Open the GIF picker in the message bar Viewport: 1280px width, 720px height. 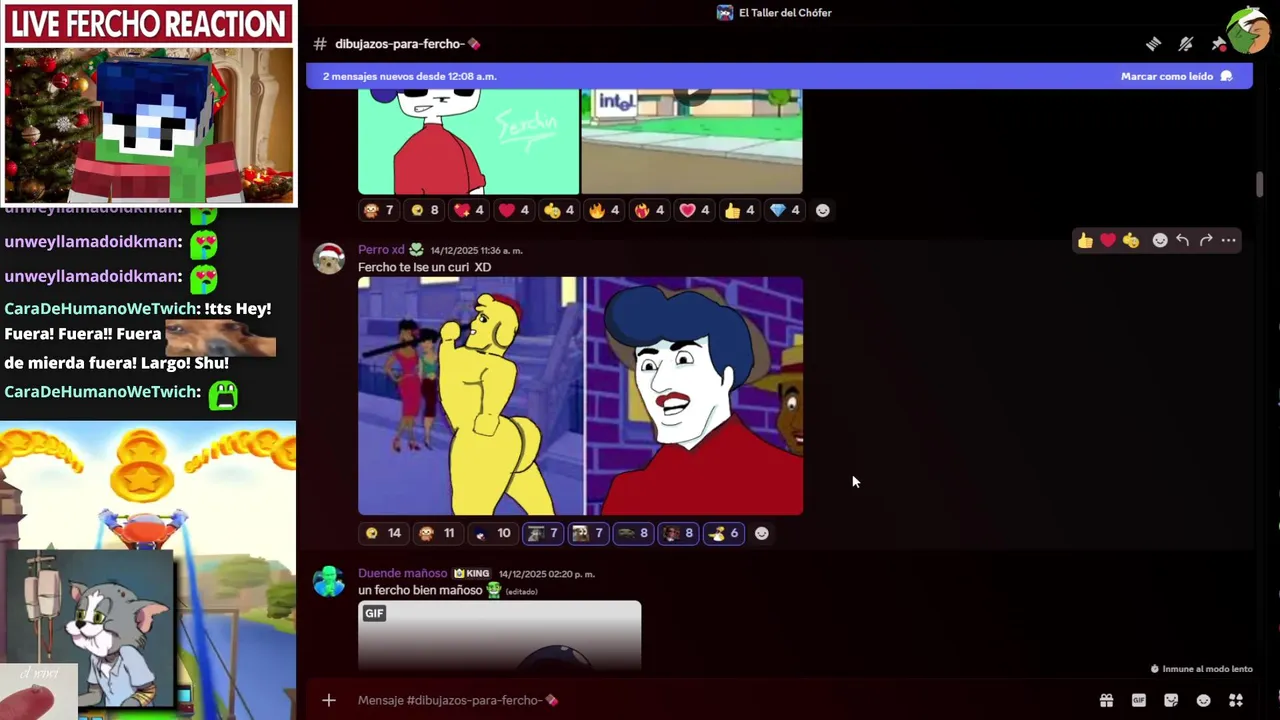[1138, 700]
